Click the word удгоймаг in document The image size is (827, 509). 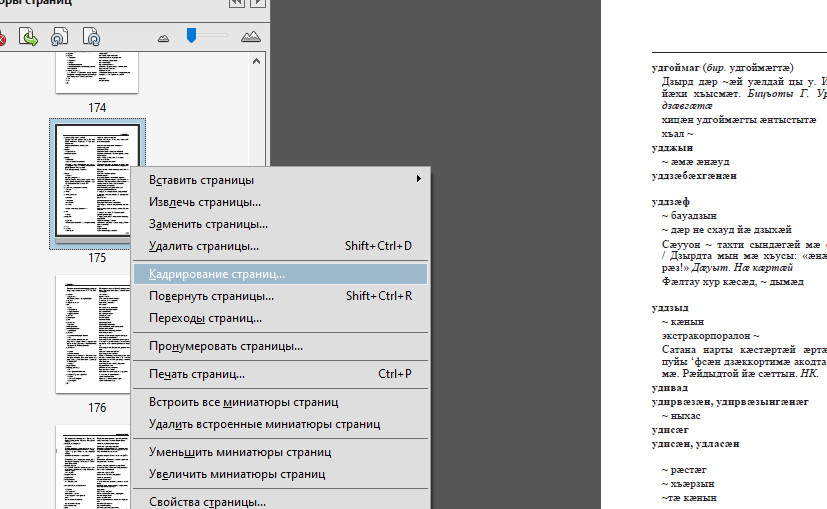676,68
